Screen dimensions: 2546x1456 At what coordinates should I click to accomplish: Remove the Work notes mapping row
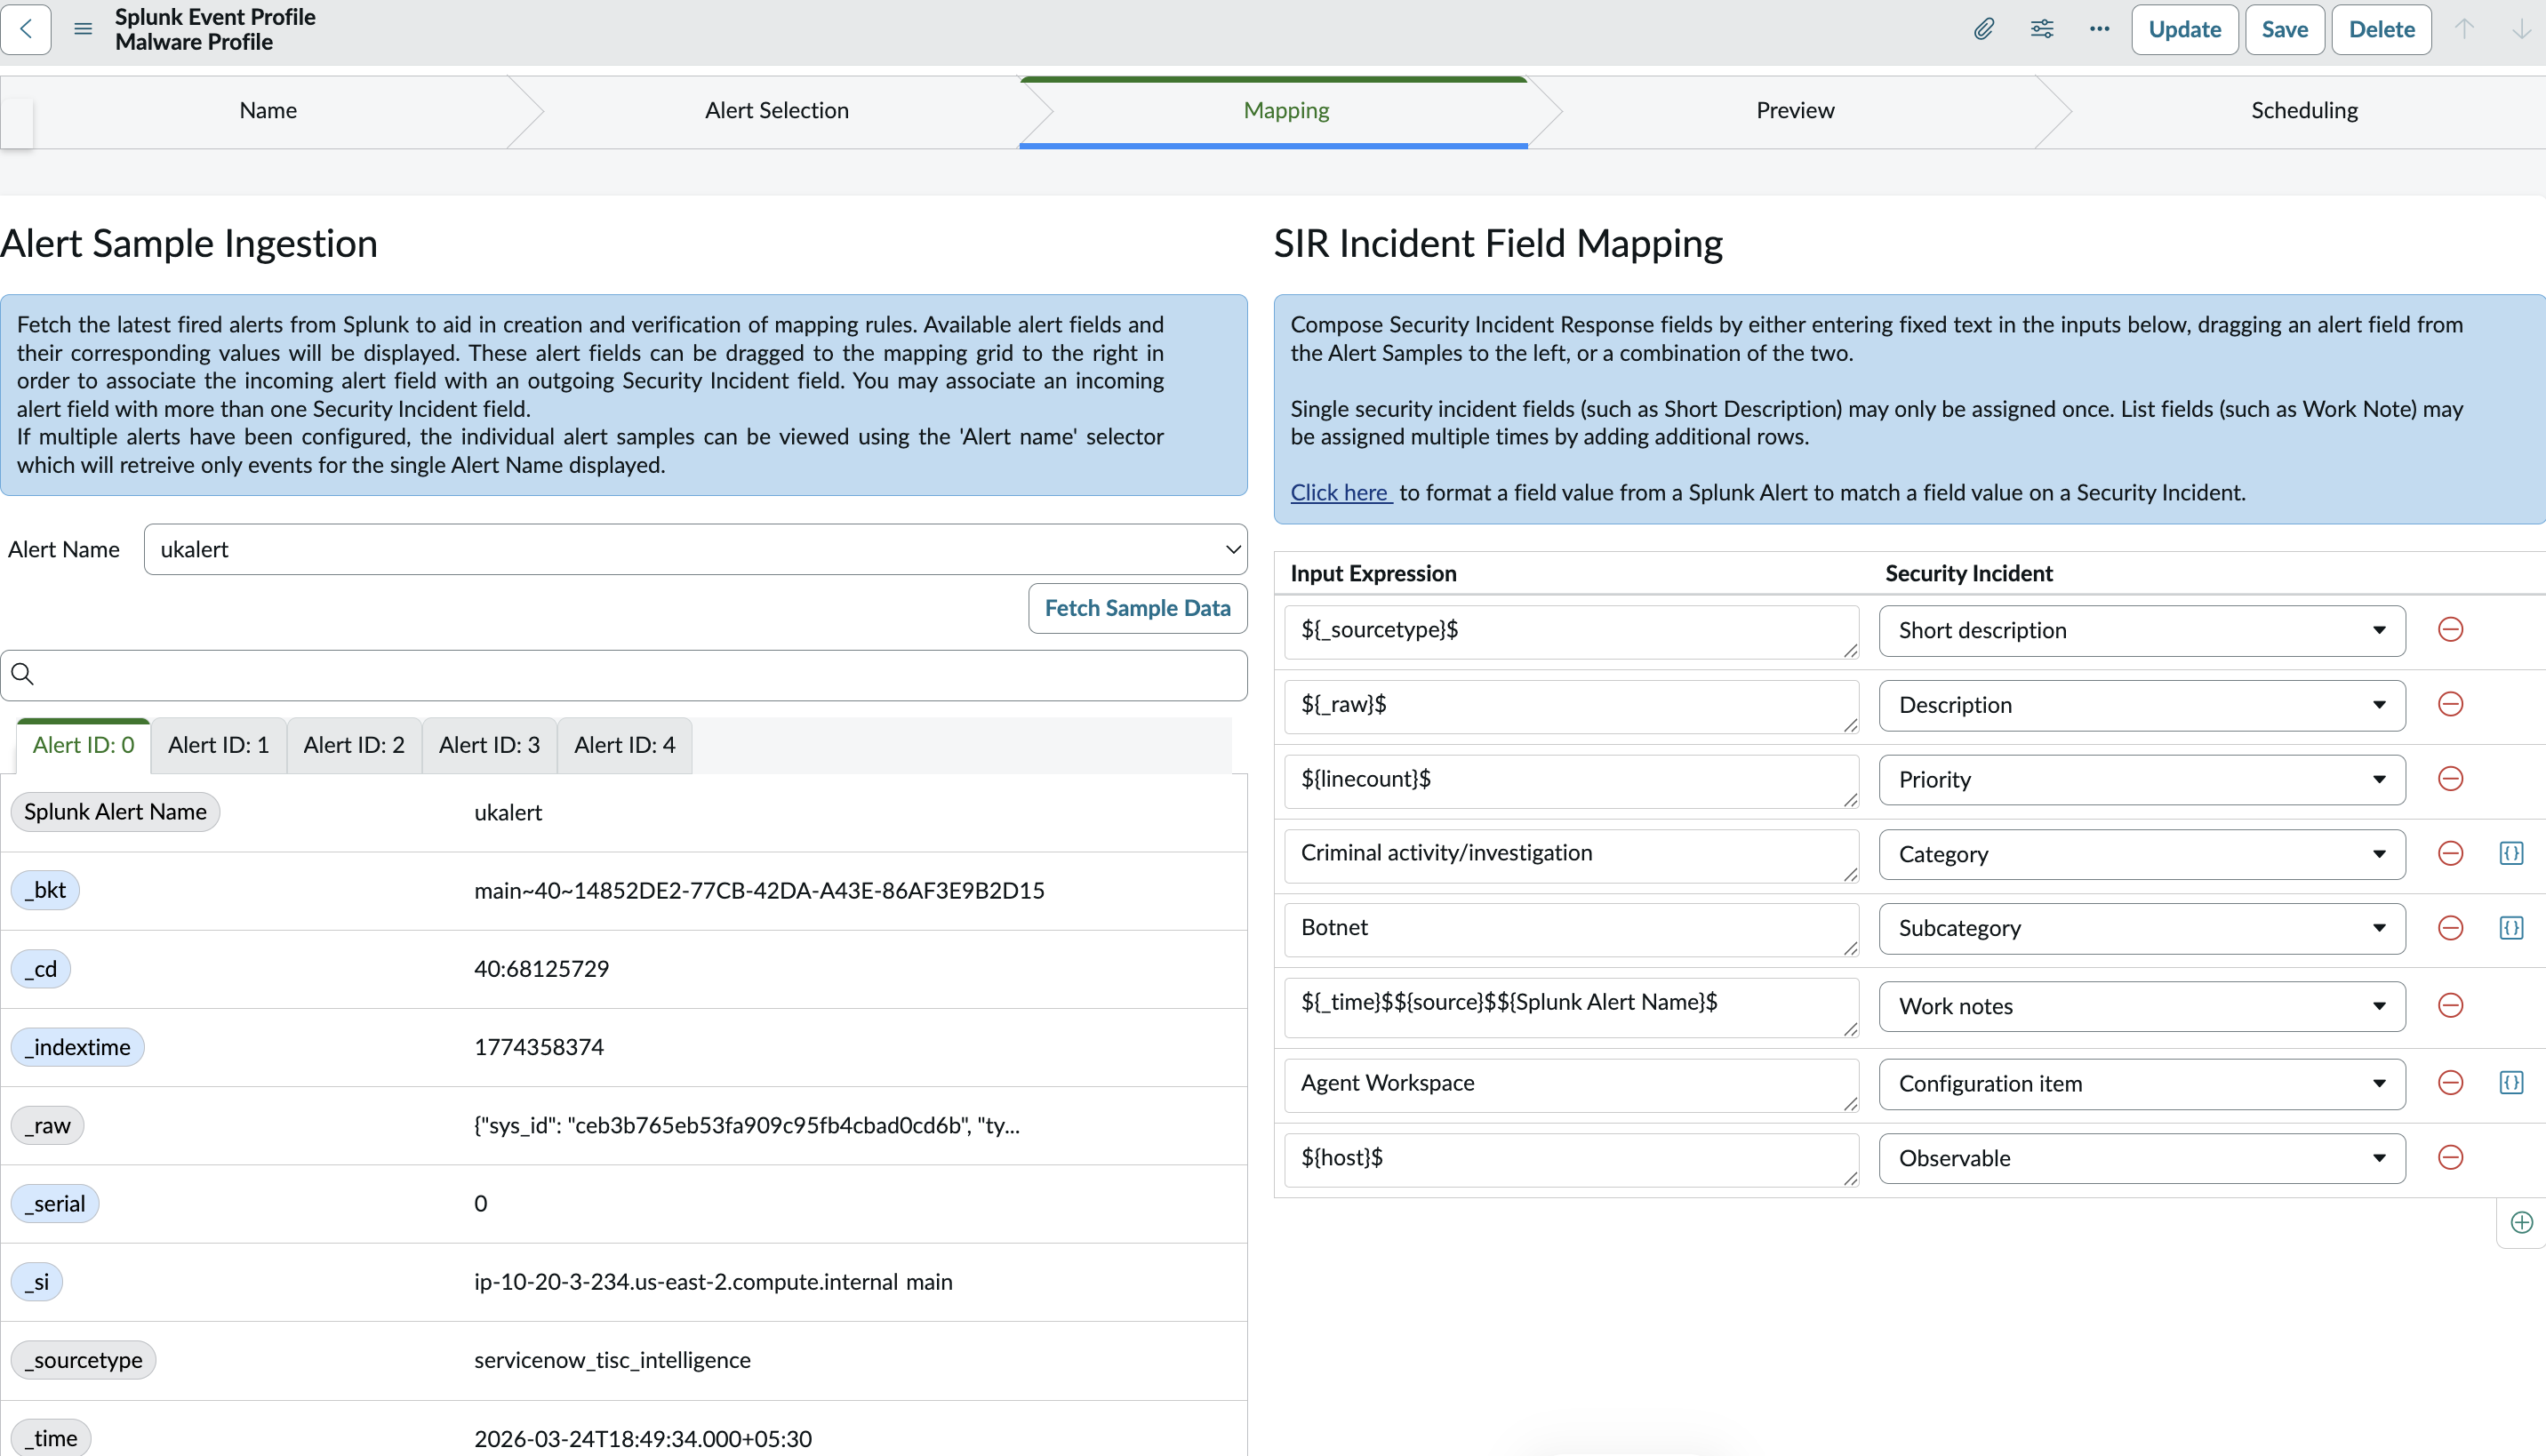click(x=2450, y=1005)
